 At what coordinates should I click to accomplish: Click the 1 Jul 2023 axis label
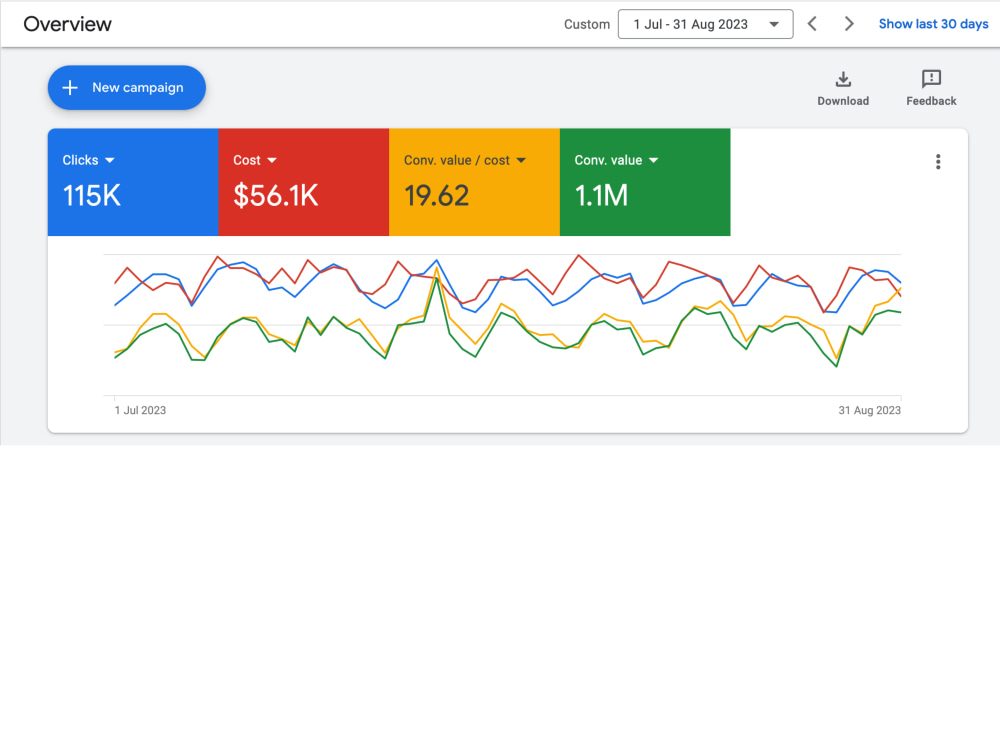140,410
